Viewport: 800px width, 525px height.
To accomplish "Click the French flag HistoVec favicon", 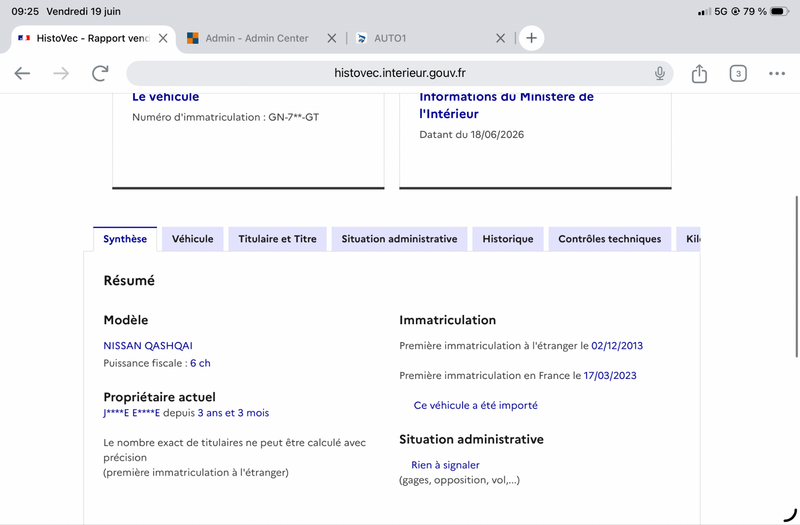I will (x=24, y=38).
